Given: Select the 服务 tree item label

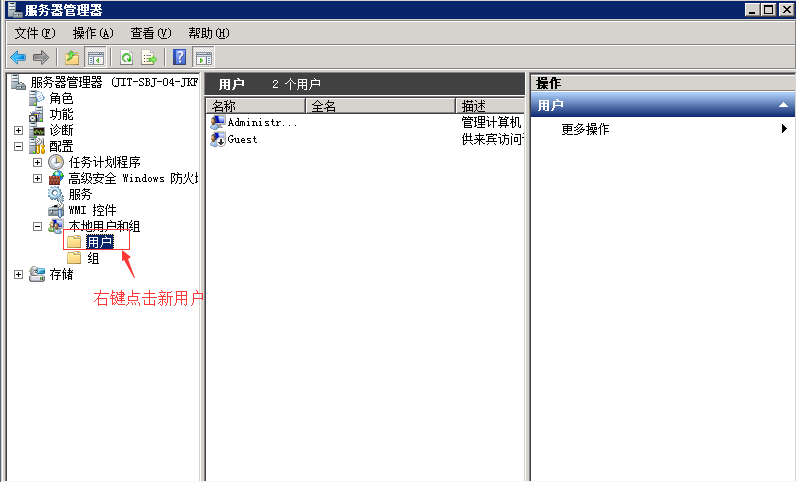Looking at the screenshot, I should (x=80, y=195).
